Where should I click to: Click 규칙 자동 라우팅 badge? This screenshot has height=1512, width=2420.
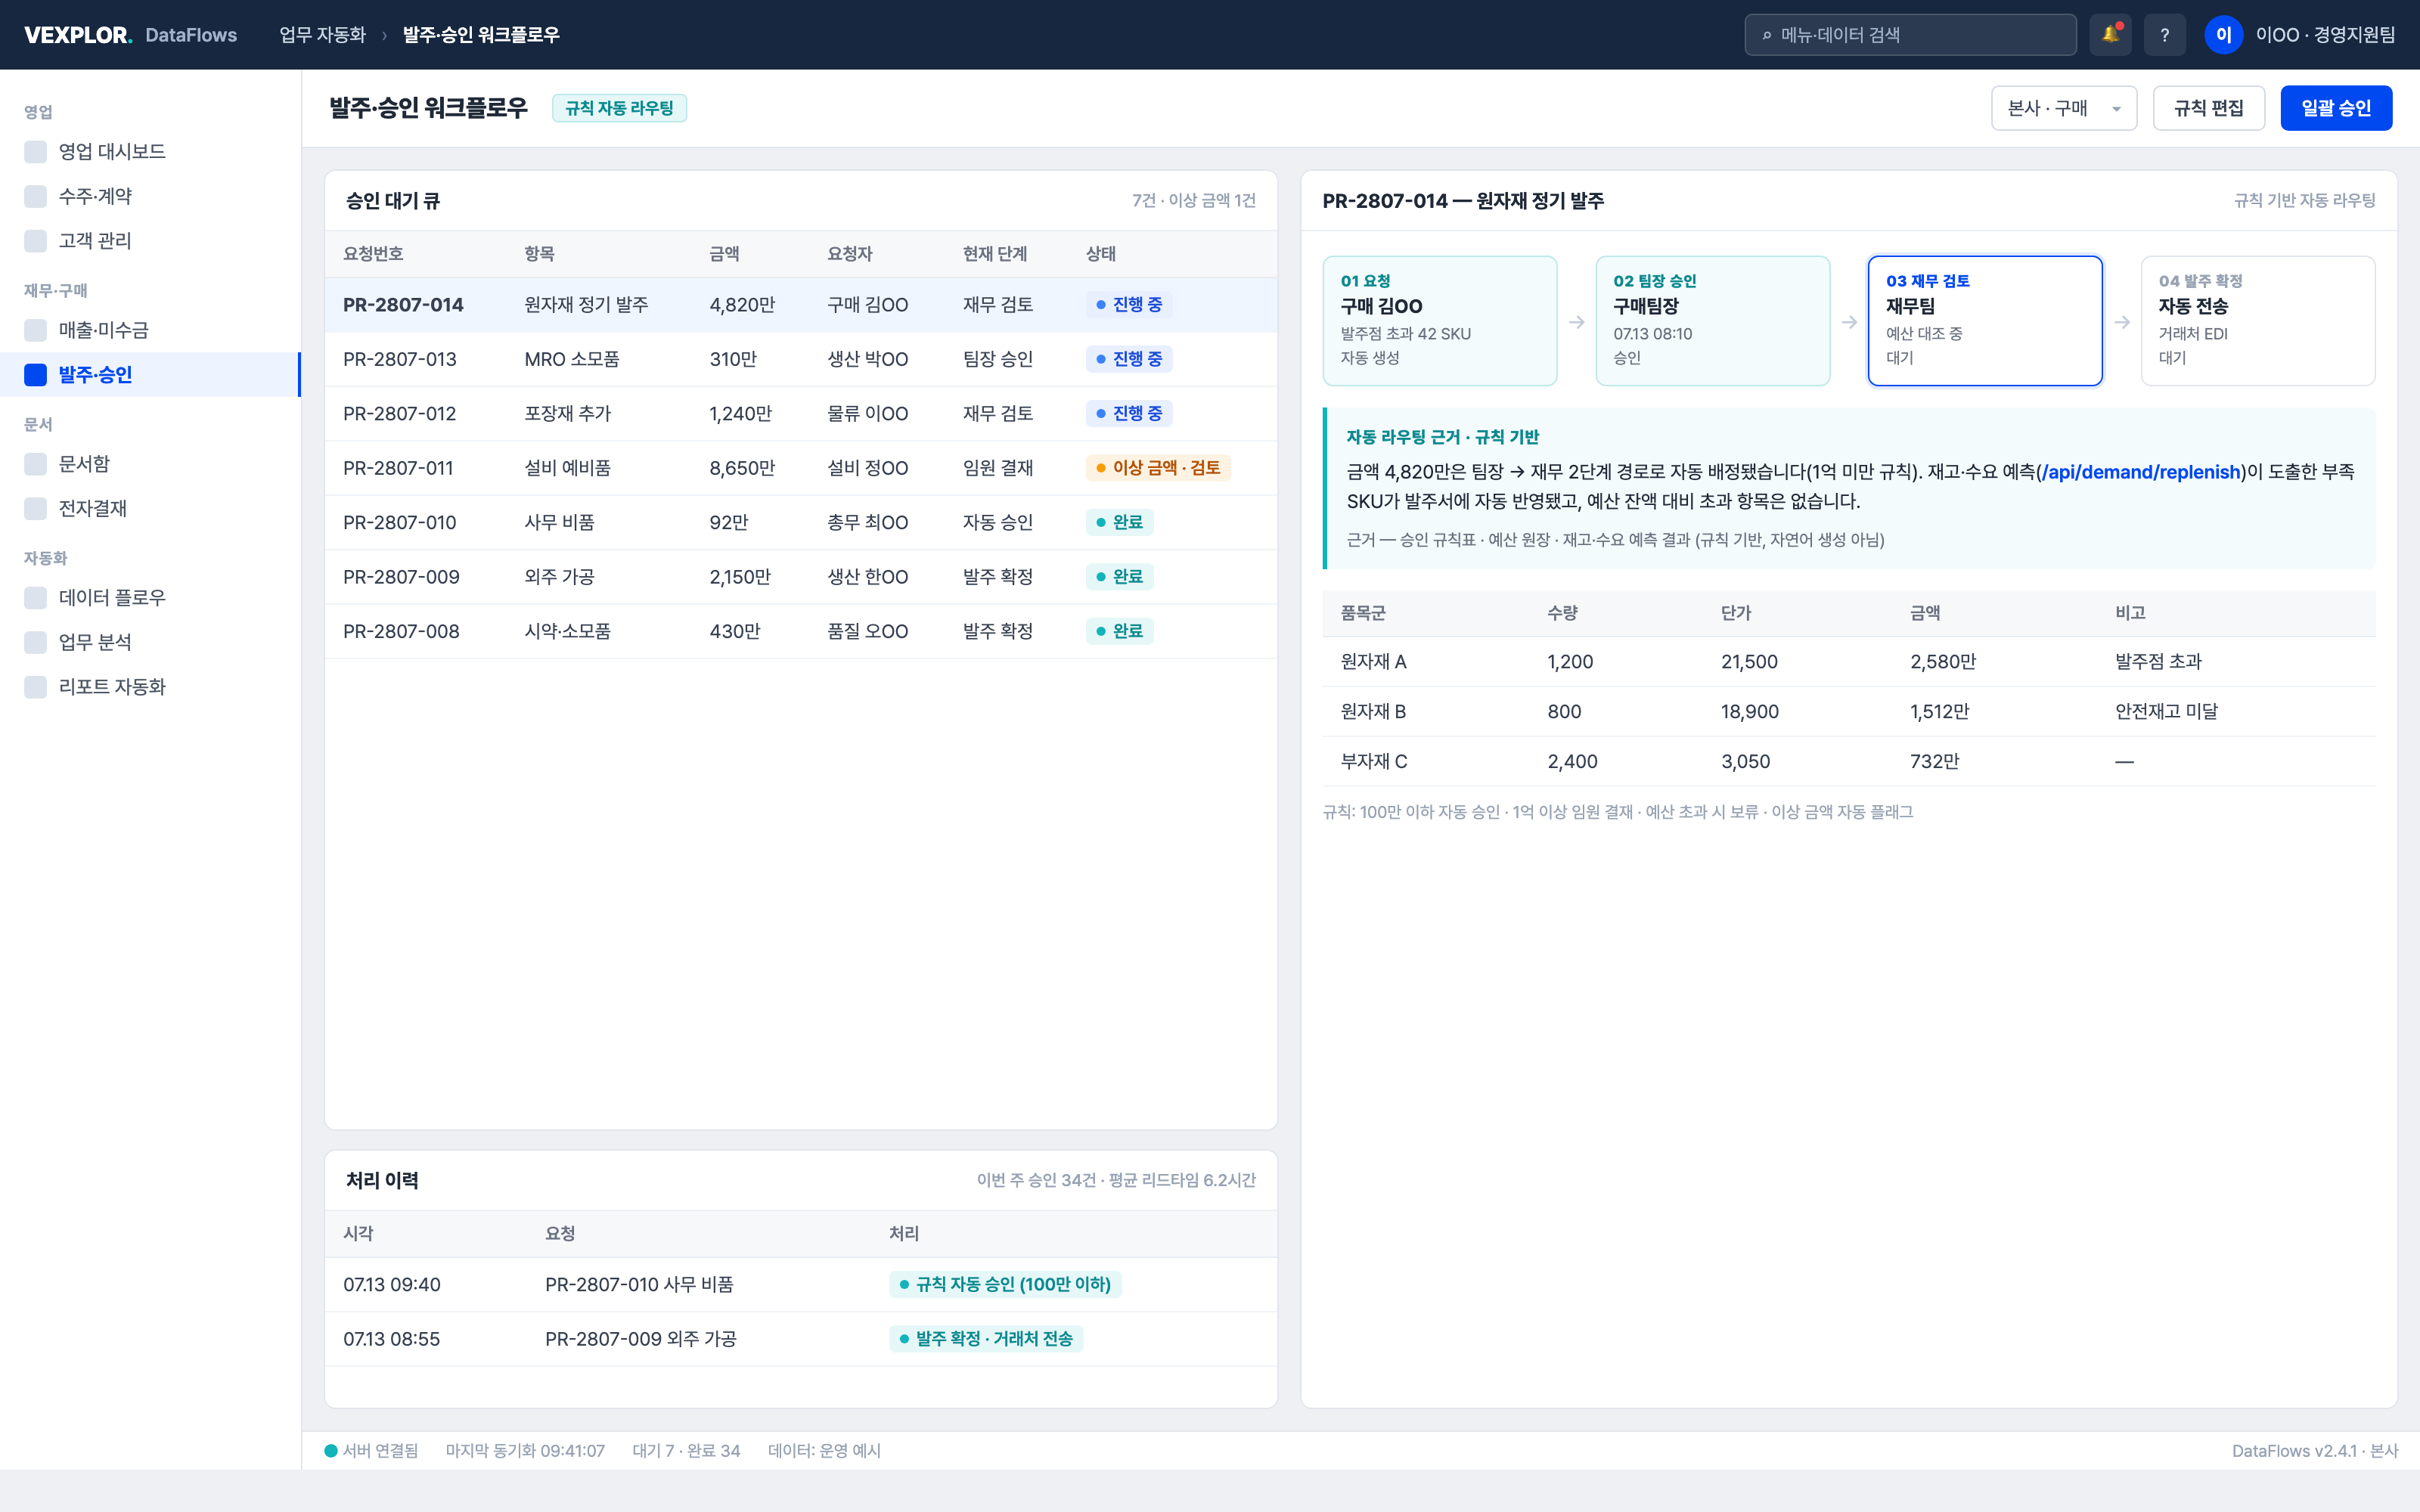[x=619, y=108]
